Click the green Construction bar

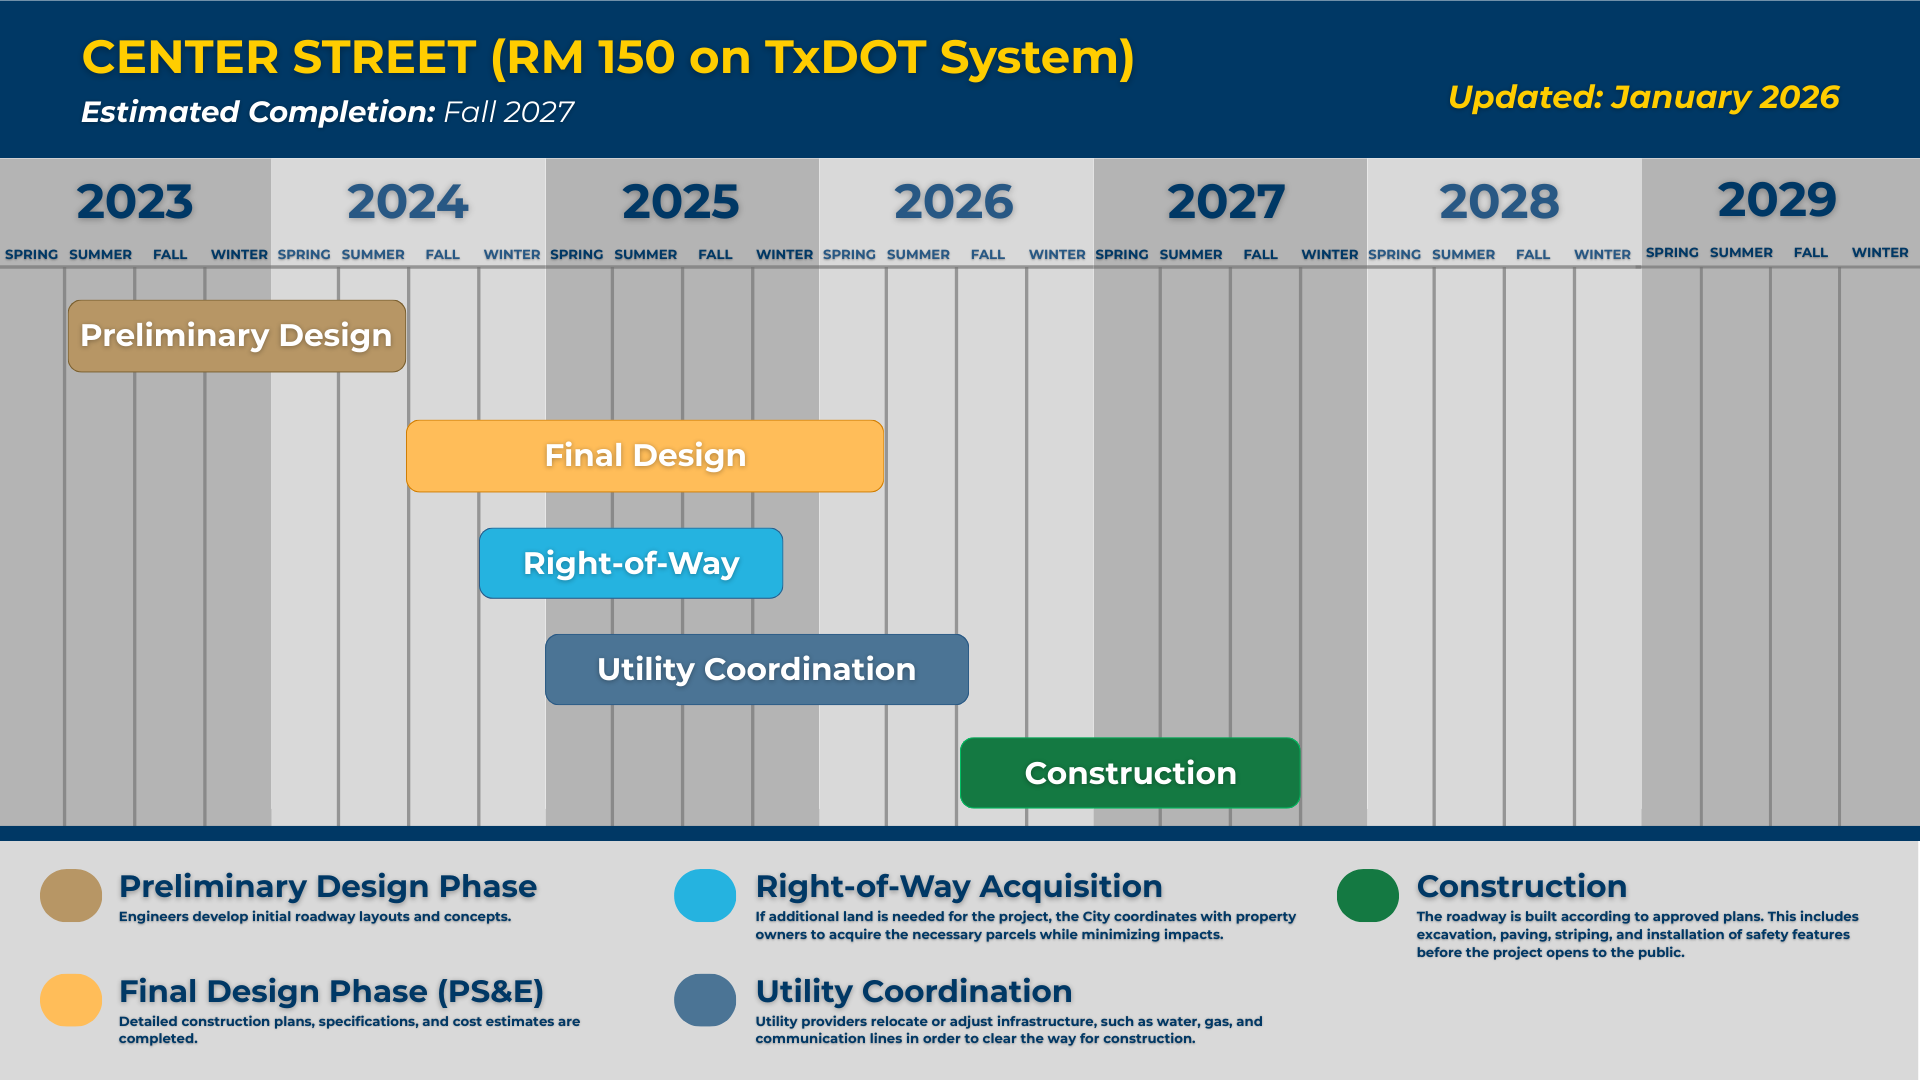pos(1130,773)
